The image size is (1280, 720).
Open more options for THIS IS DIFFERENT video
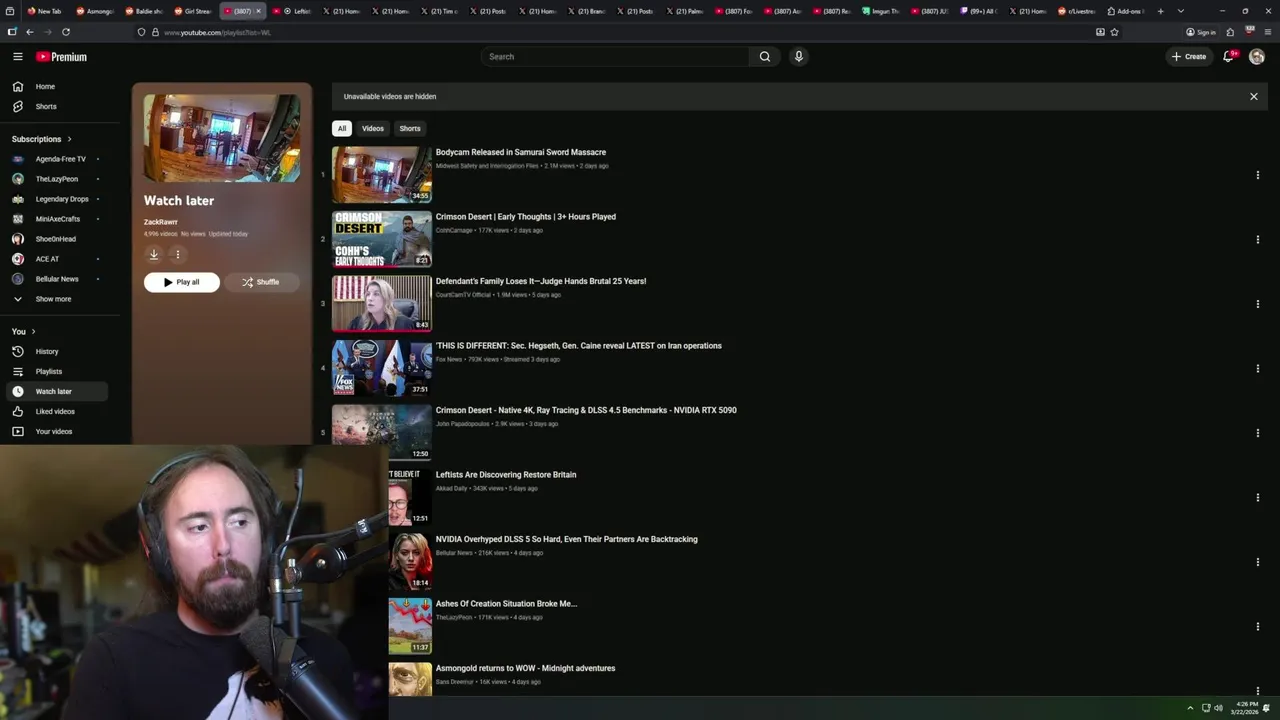tap(1258, 369)
